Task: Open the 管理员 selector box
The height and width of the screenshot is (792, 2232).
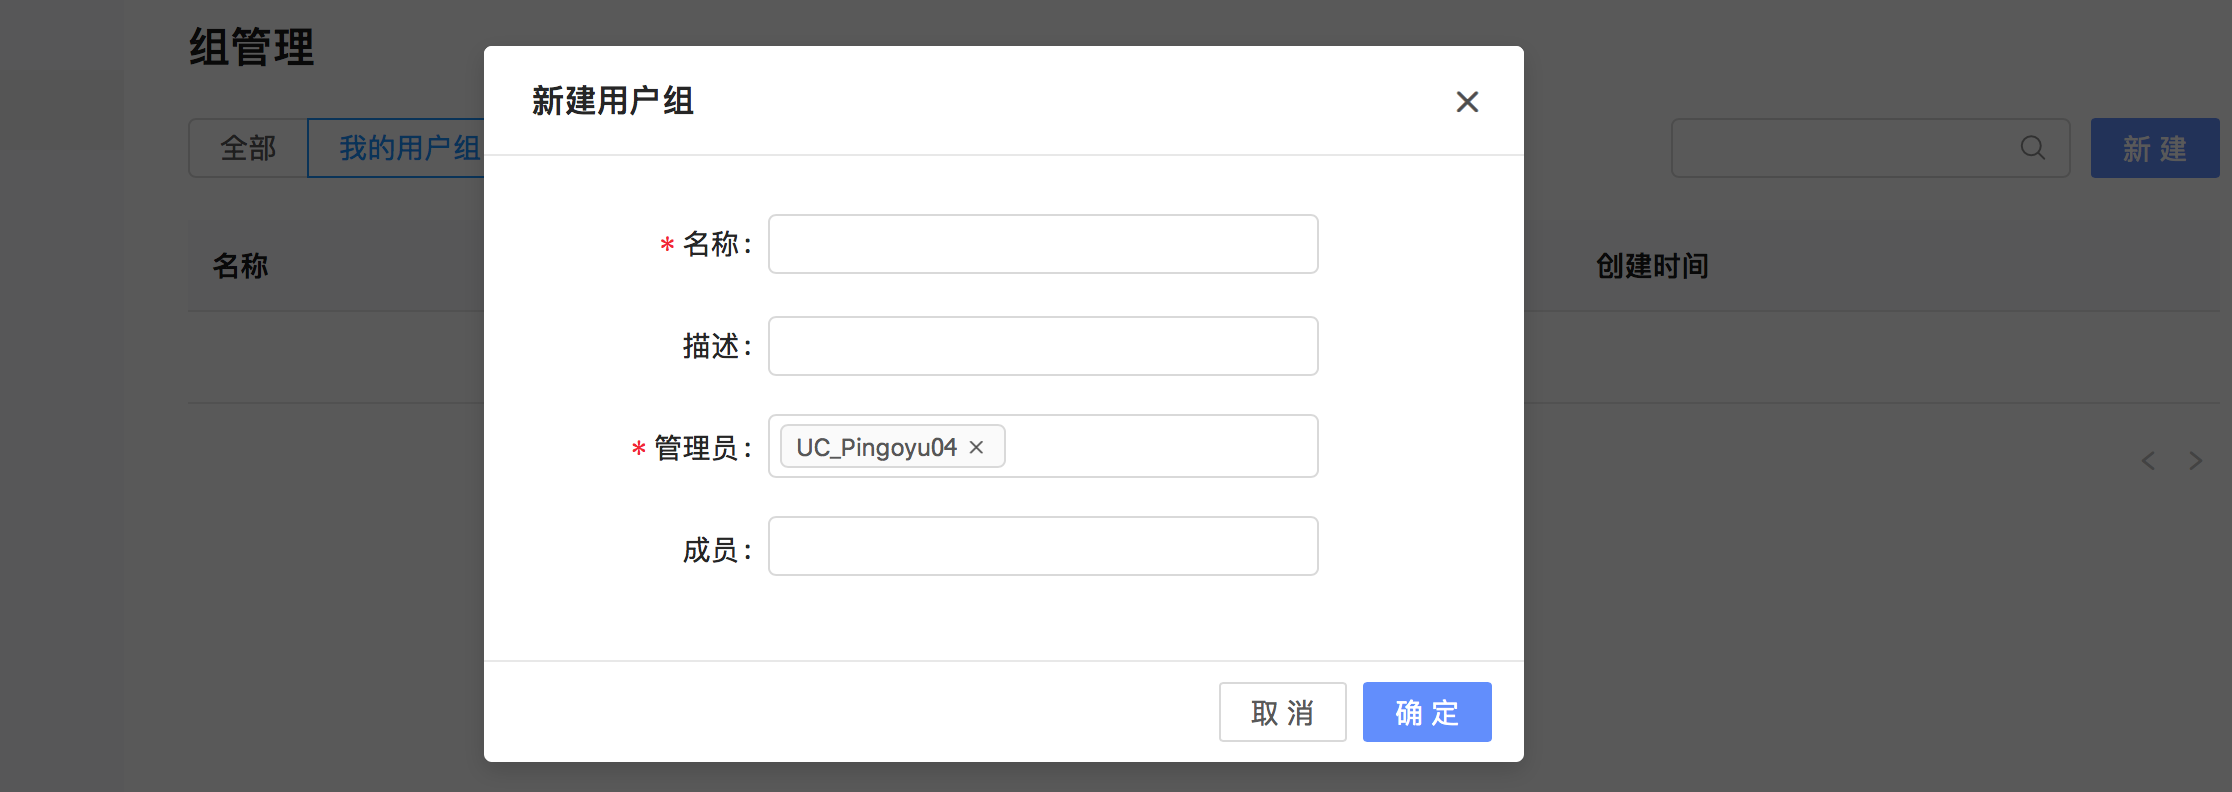Action: click(x=1043, y=446)
